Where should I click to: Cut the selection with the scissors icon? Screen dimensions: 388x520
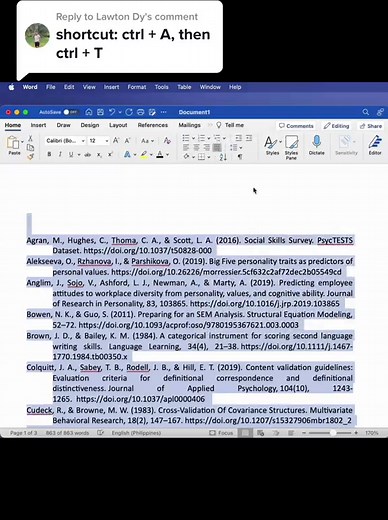pos(30,138)
